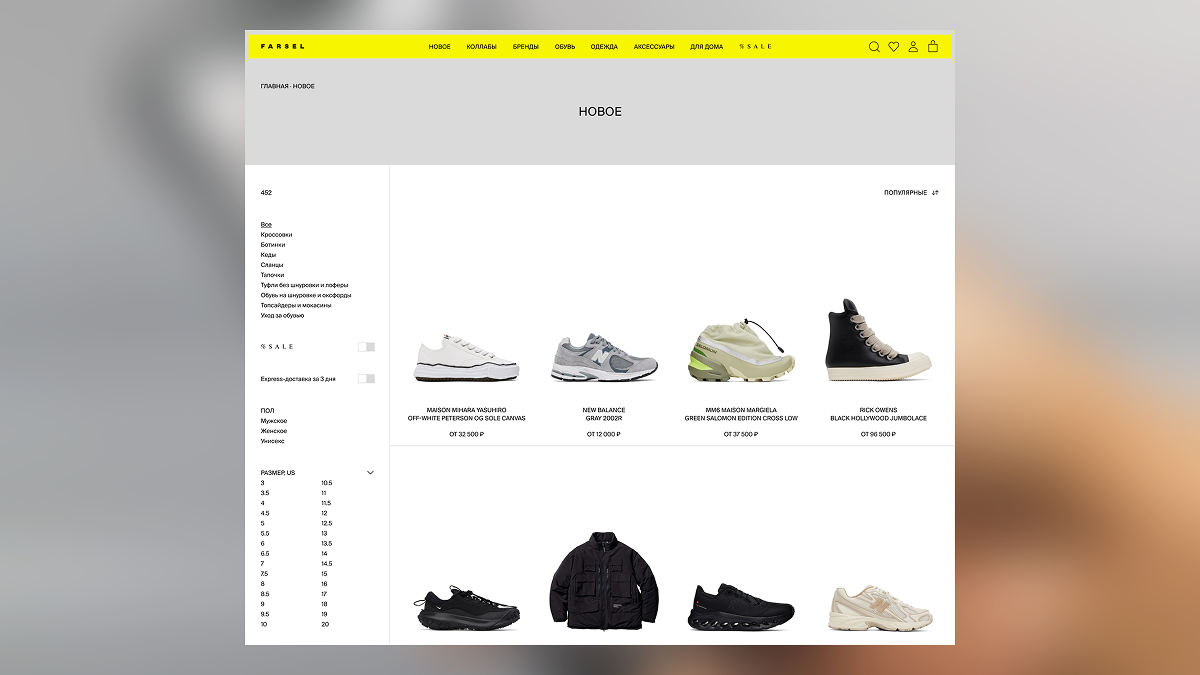View the New Balance Gray 2002R image
Image resolution: width=1200 pixels, height=675 pixels.
[604, 358]
